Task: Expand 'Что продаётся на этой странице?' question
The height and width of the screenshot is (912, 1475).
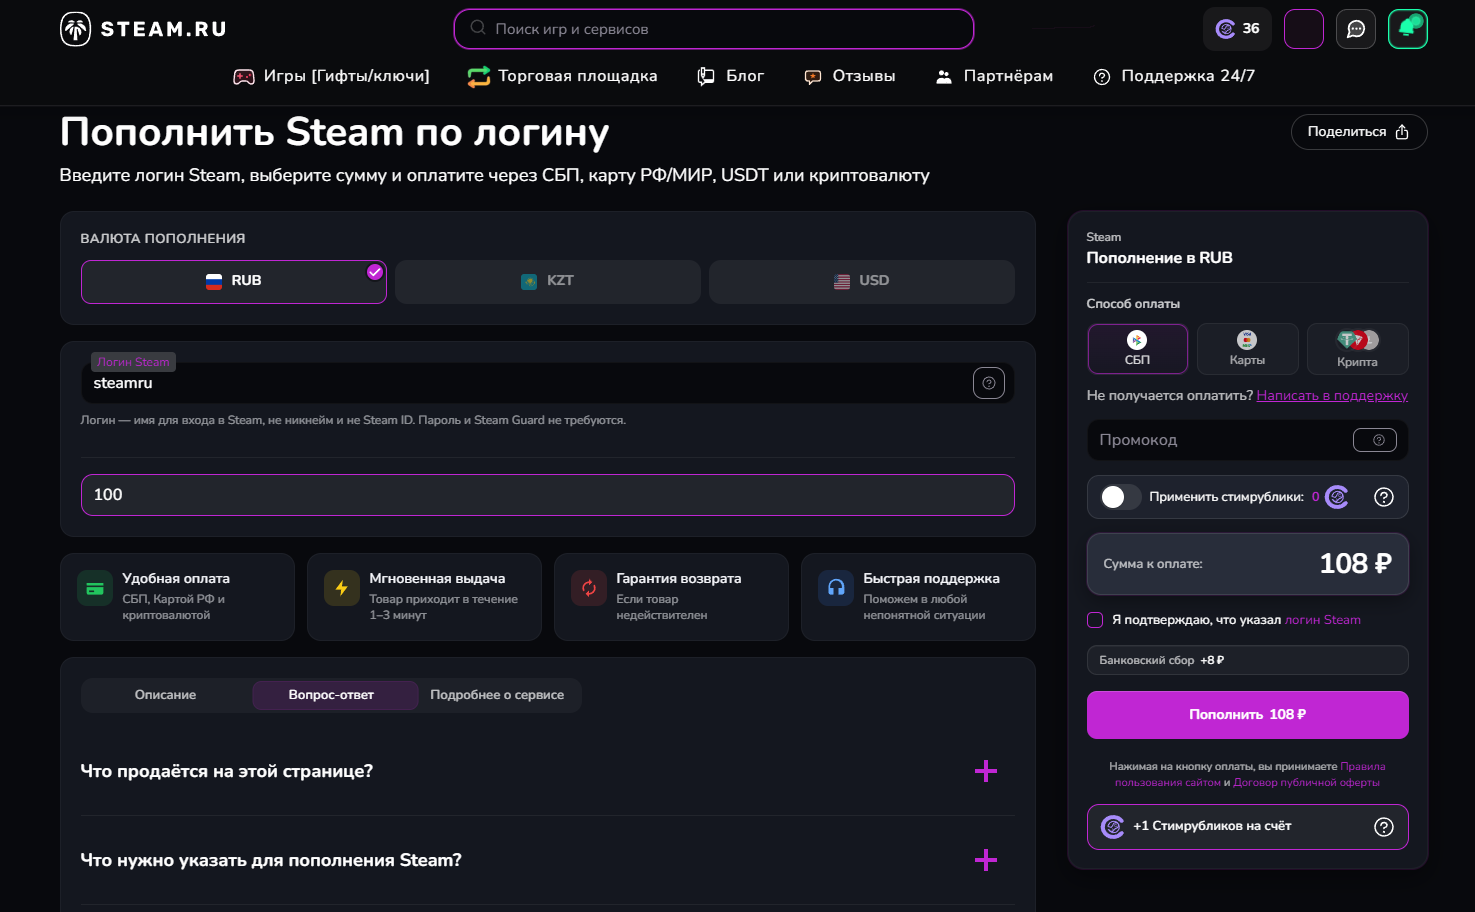Action: [547, 771]
